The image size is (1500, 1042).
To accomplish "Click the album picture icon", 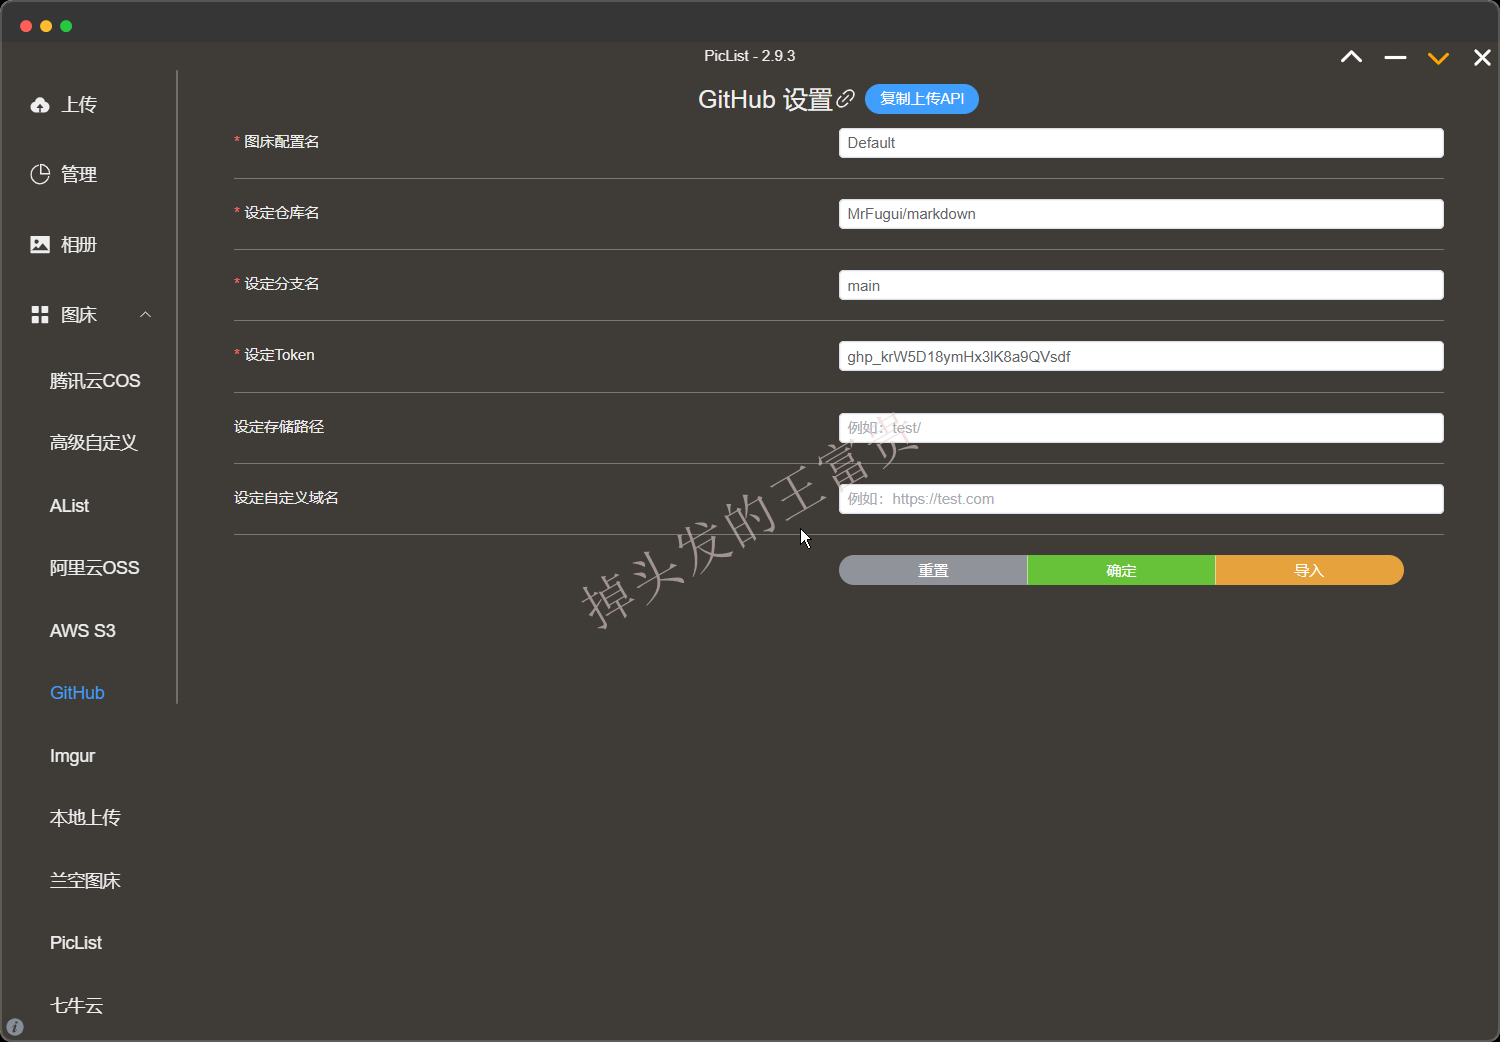I will click(40, 244).
